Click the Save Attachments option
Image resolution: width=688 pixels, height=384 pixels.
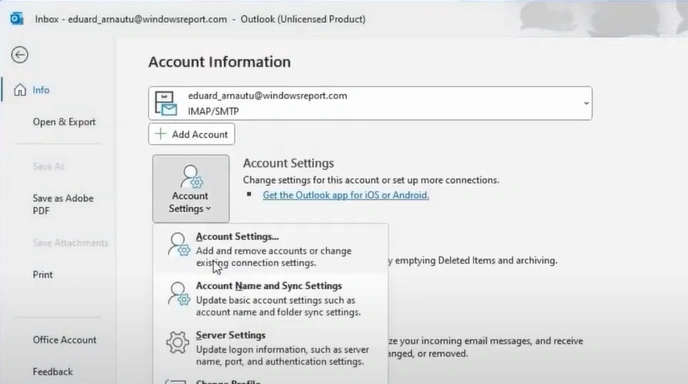pos(70,242)
